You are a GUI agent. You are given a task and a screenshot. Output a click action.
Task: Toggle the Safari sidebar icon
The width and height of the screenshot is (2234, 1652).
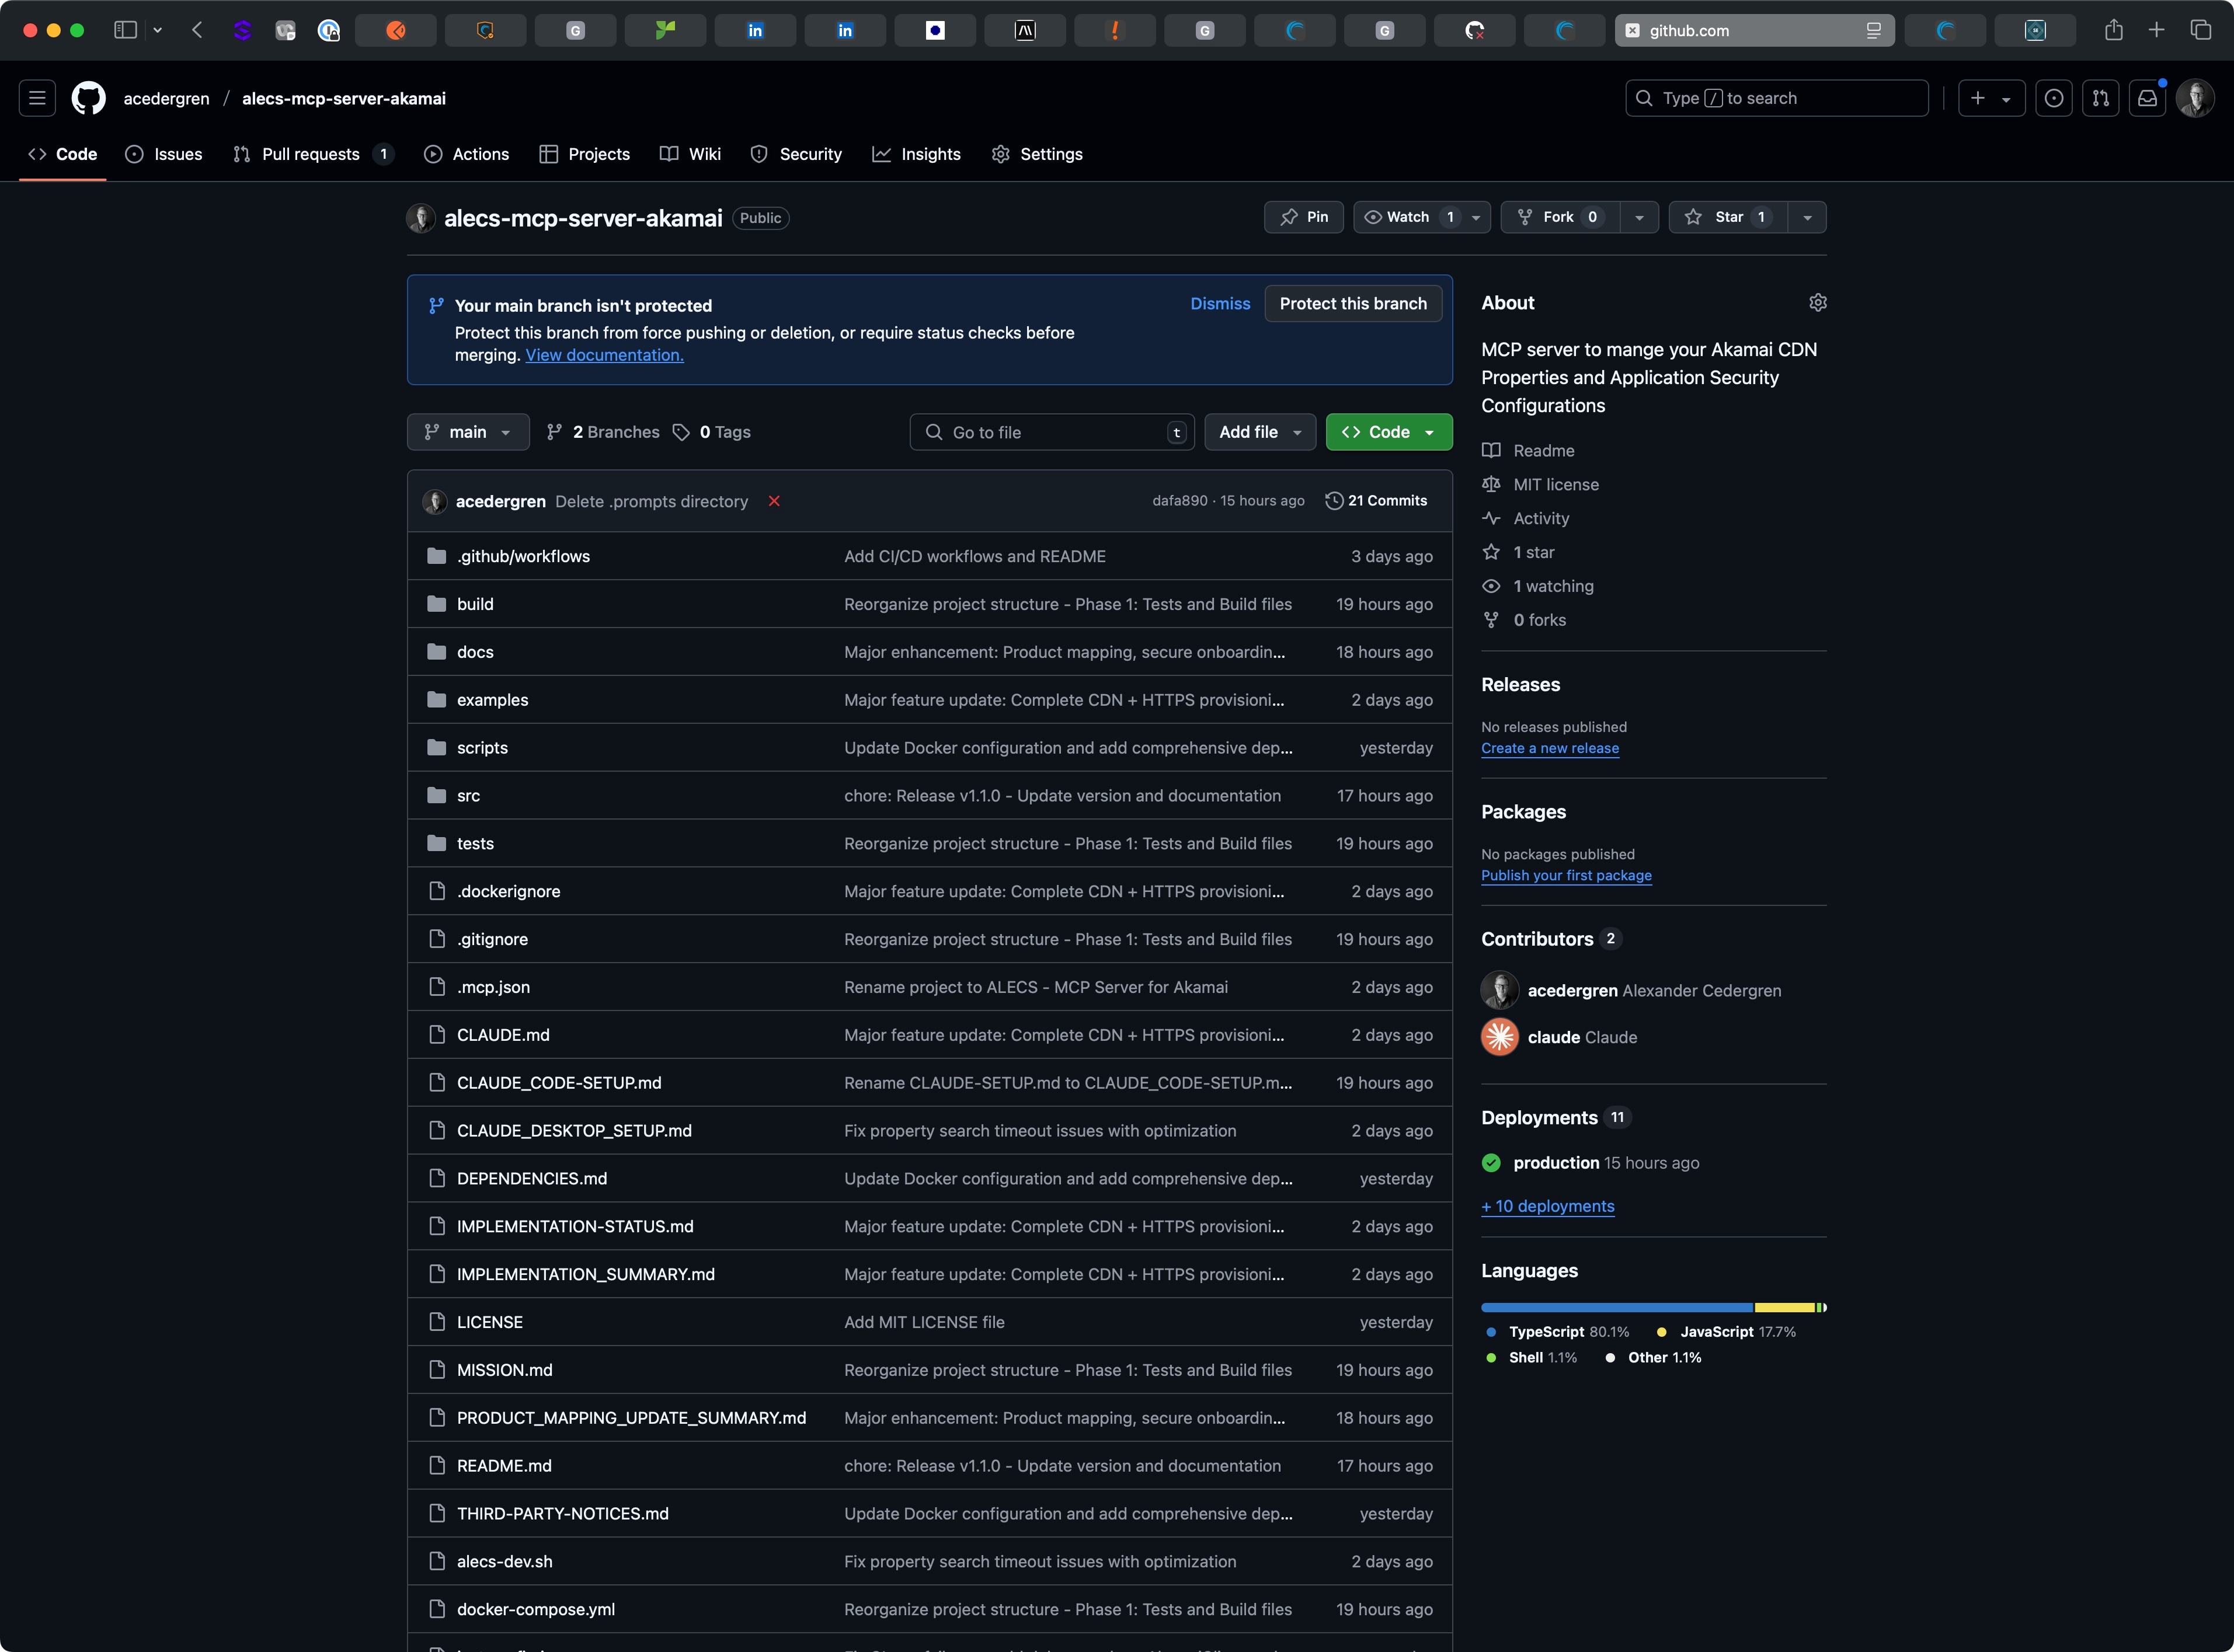pyautogui.click(x=125, y=30)
